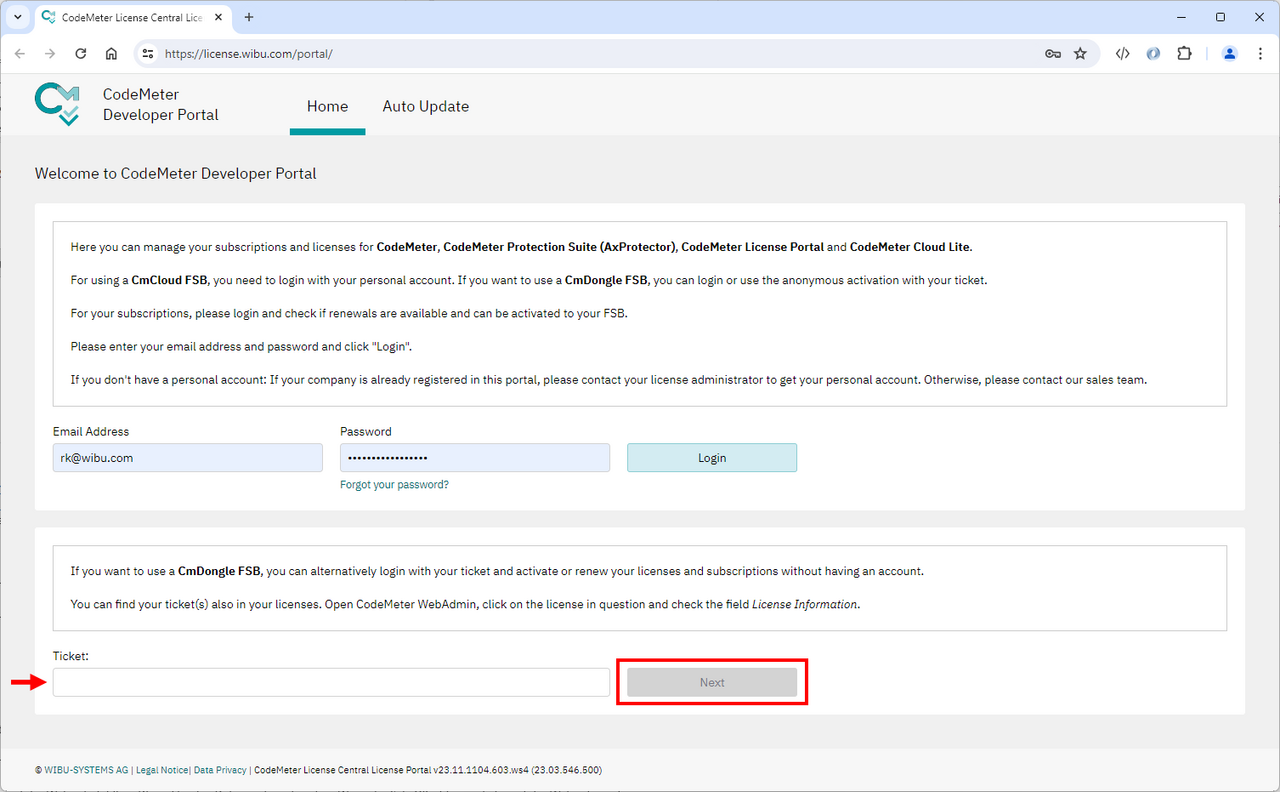Open Chrome three-dot menu
This screenshot has width=1280, height=792.
pos(1260,54)
